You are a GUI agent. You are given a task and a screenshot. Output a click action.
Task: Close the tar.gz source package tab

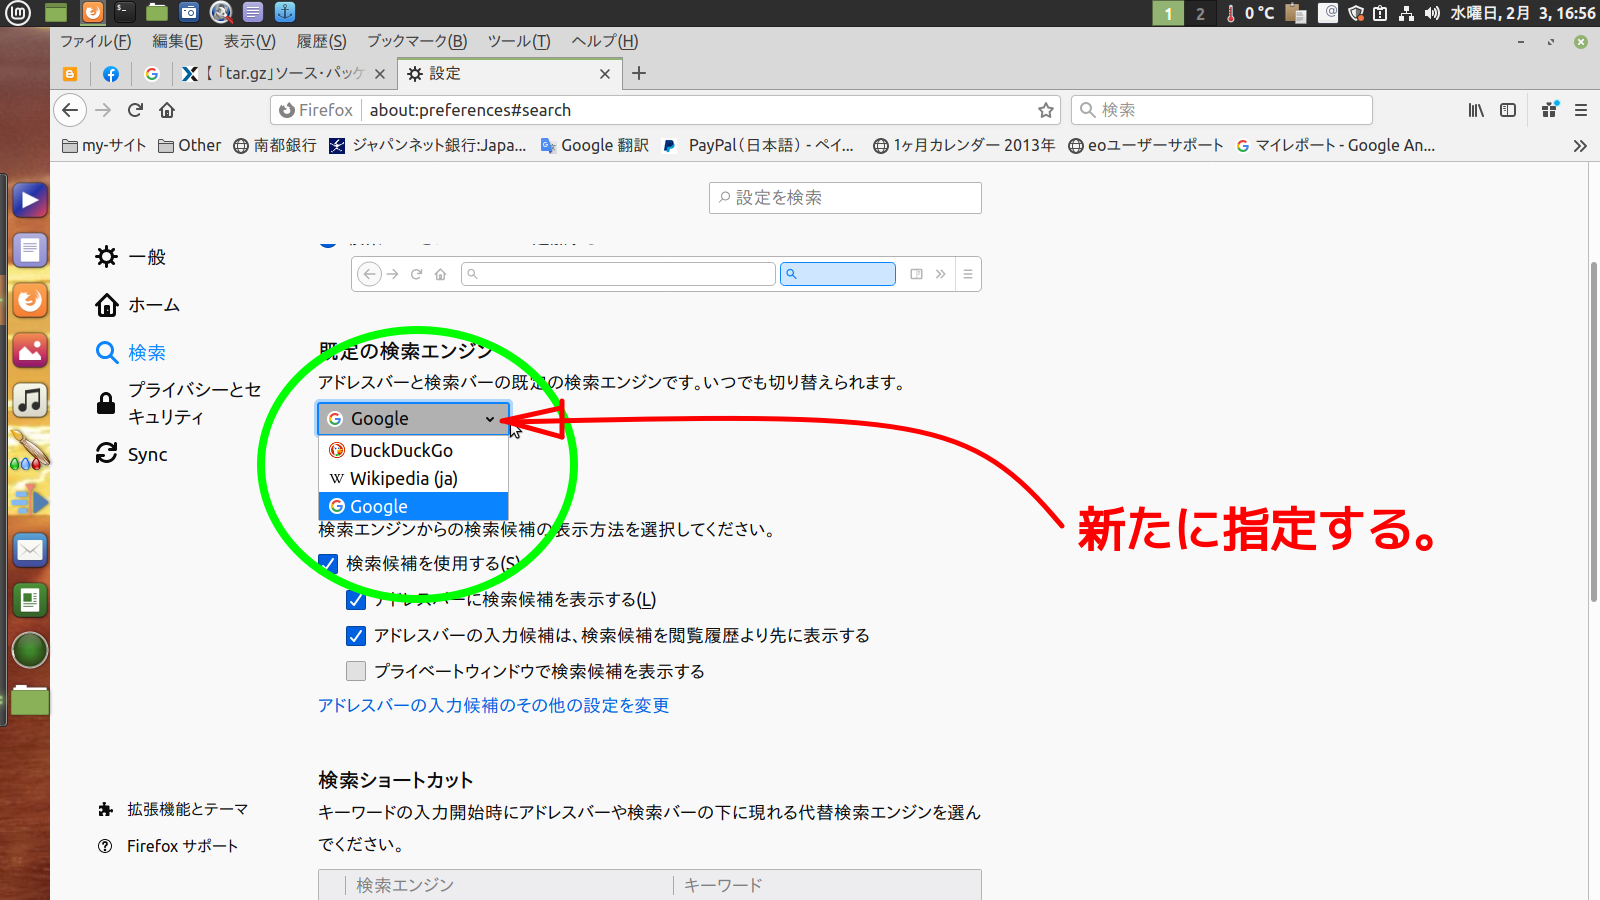coord(380,74)
